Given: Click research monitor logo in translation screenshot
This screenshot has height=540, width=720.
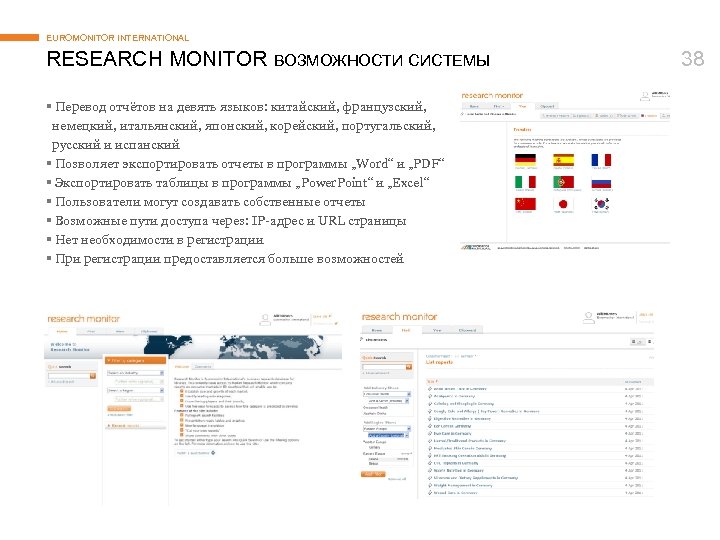Looking at the screenshot, I should pos(492,96).
